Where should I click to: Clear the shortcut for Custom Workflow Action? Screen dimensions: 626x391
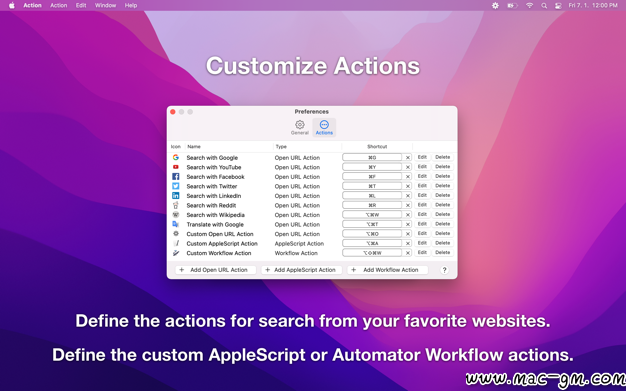(x=408, y=253)
